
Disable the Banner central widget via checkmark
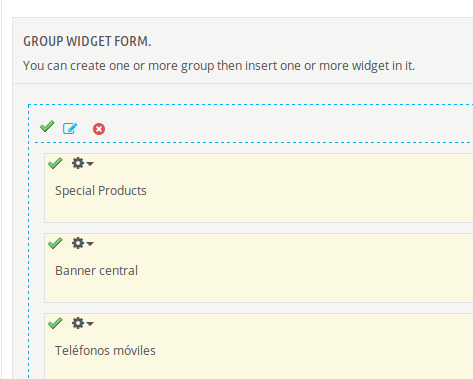[55, 243]
